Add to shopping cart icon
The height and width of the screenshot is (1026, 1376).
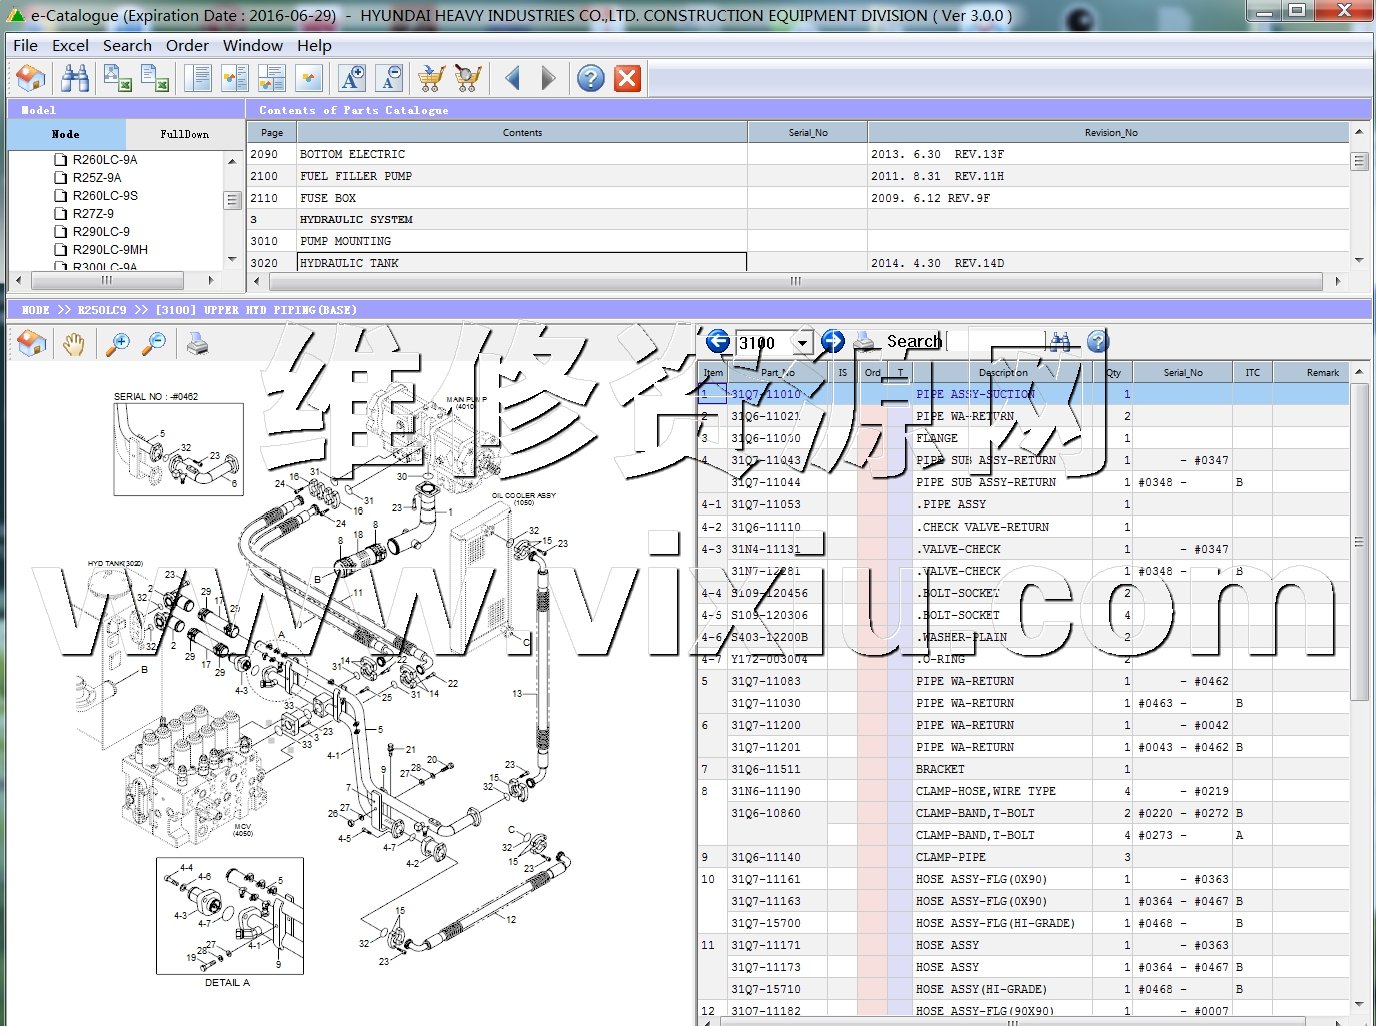pyautogui.click(x=431, y=78)
